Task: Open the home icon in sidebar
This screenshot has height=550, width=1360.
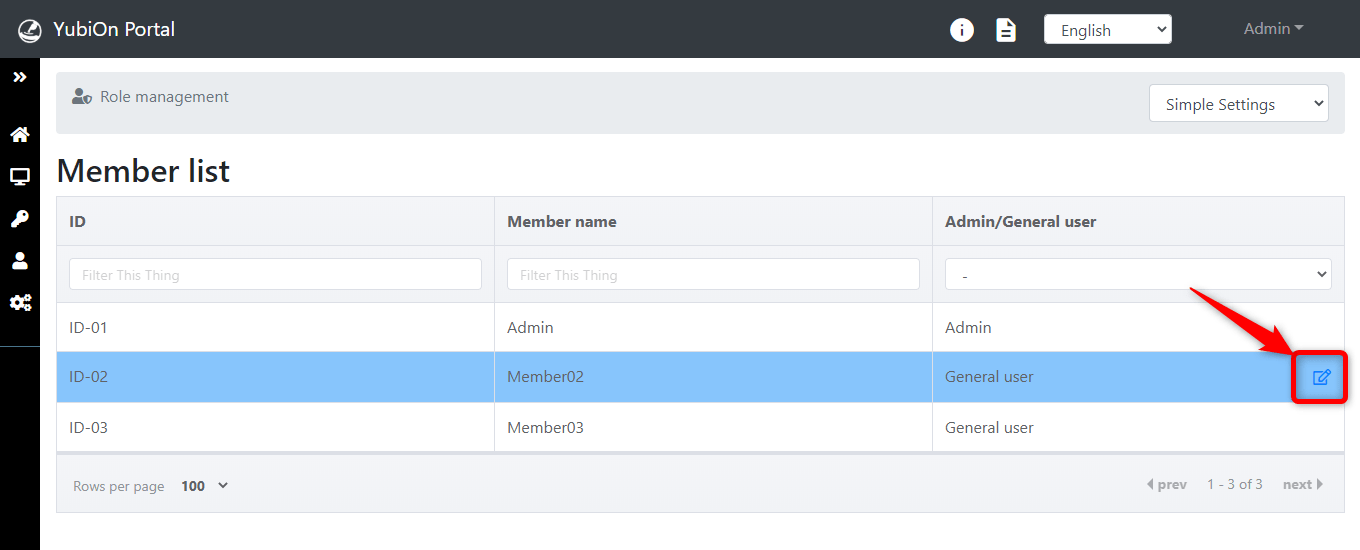Action: (x=20, y=135)
